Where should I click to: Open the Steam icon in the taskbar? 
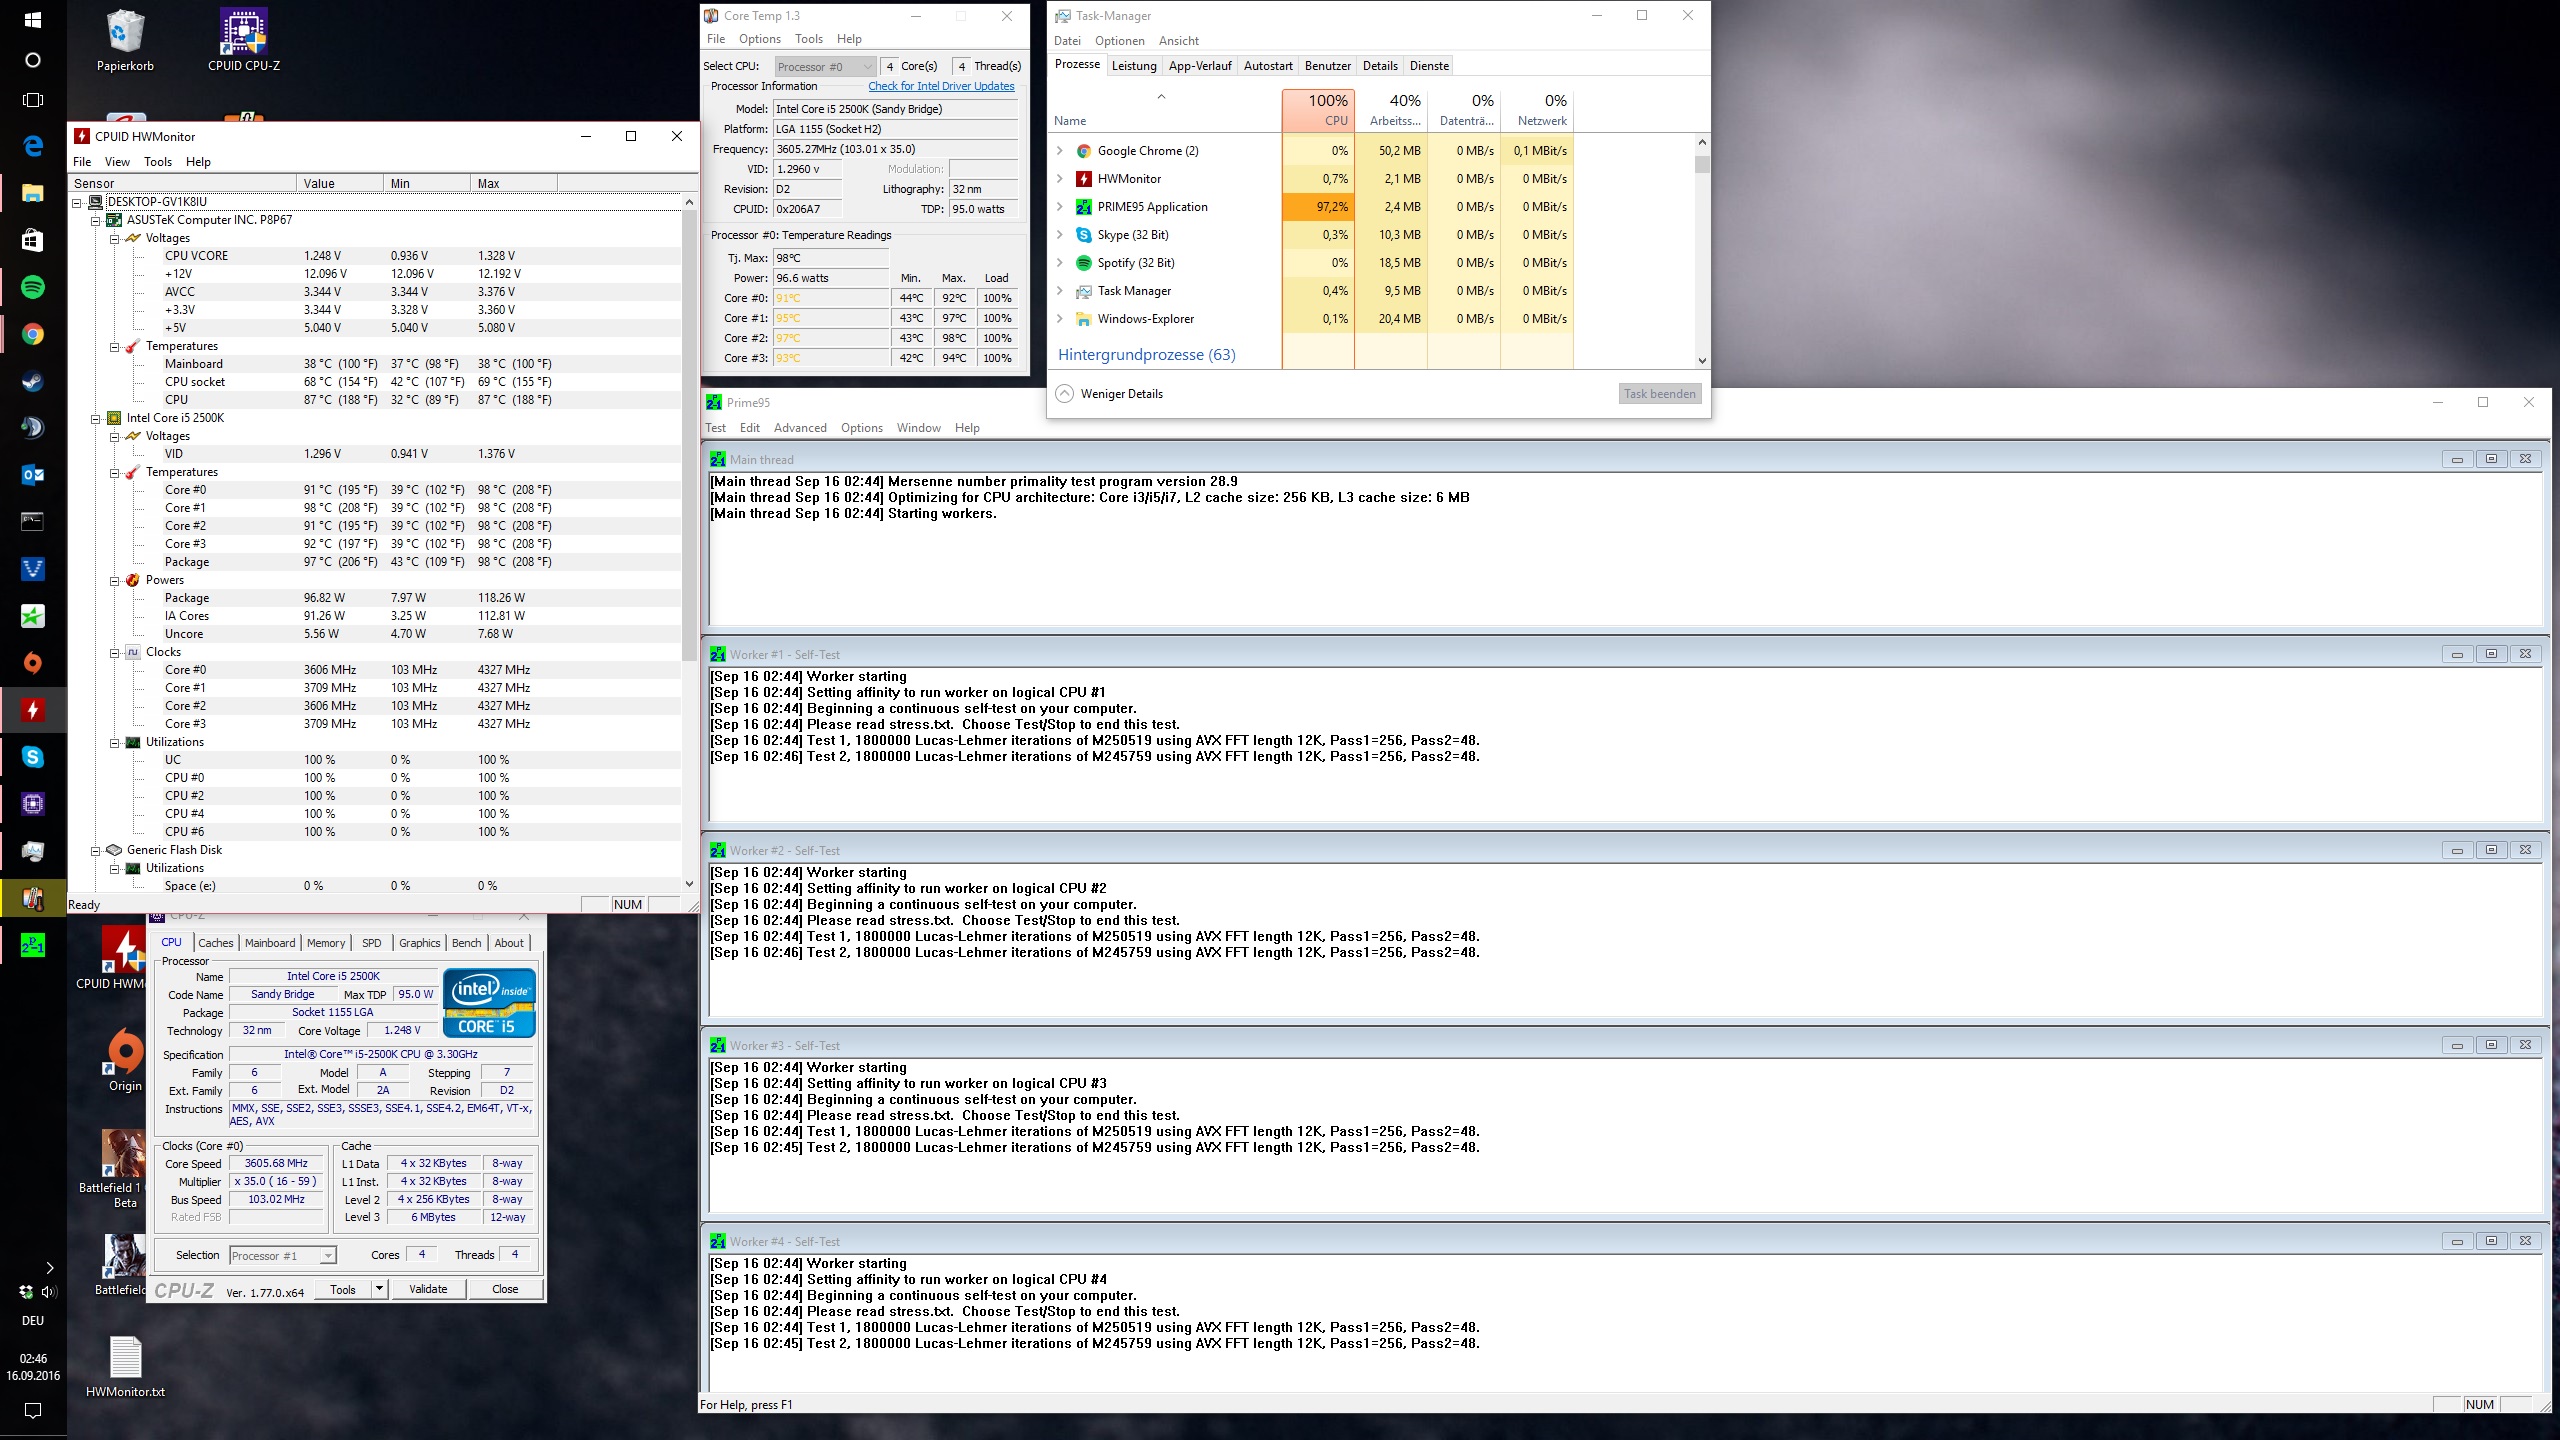click(32, 382)
